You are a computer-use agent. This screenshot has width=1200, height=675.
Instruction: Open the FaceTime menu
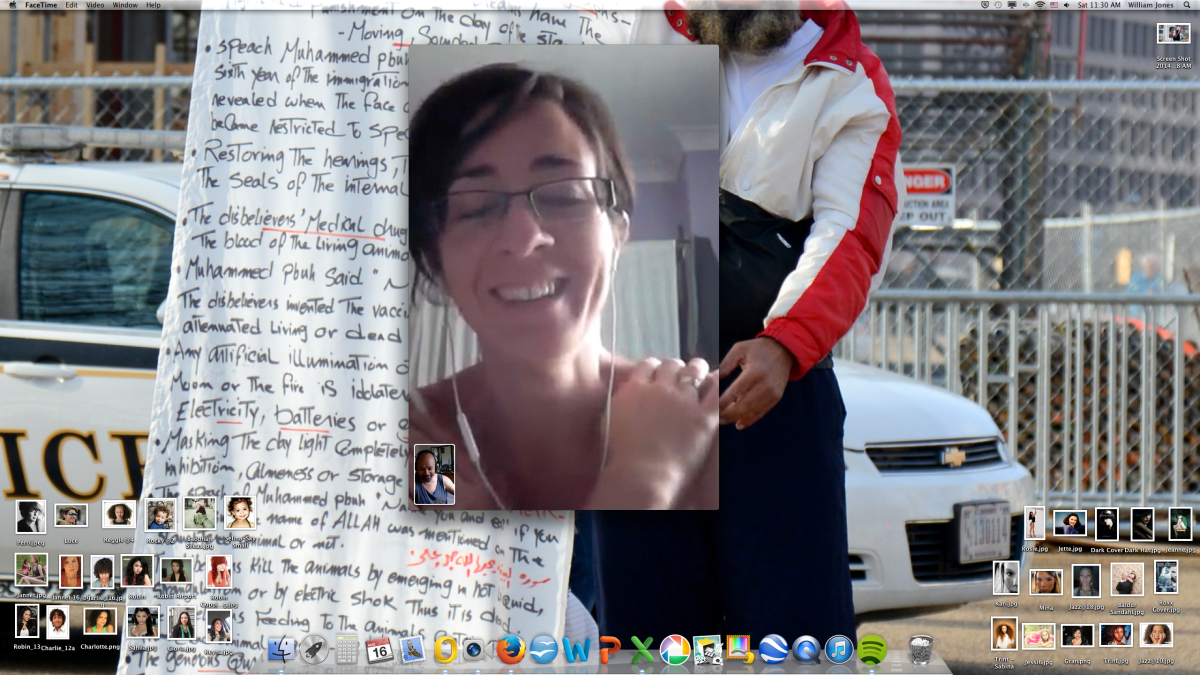click(41, 5)
